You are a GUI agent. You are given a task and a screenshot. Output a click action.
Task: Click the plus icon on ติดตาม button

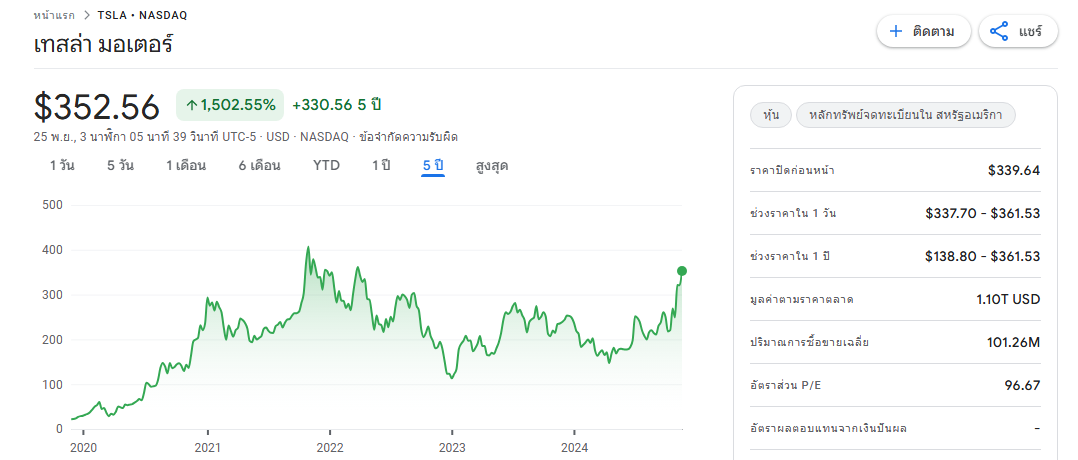pyautogui.click(x=895, y=31)
